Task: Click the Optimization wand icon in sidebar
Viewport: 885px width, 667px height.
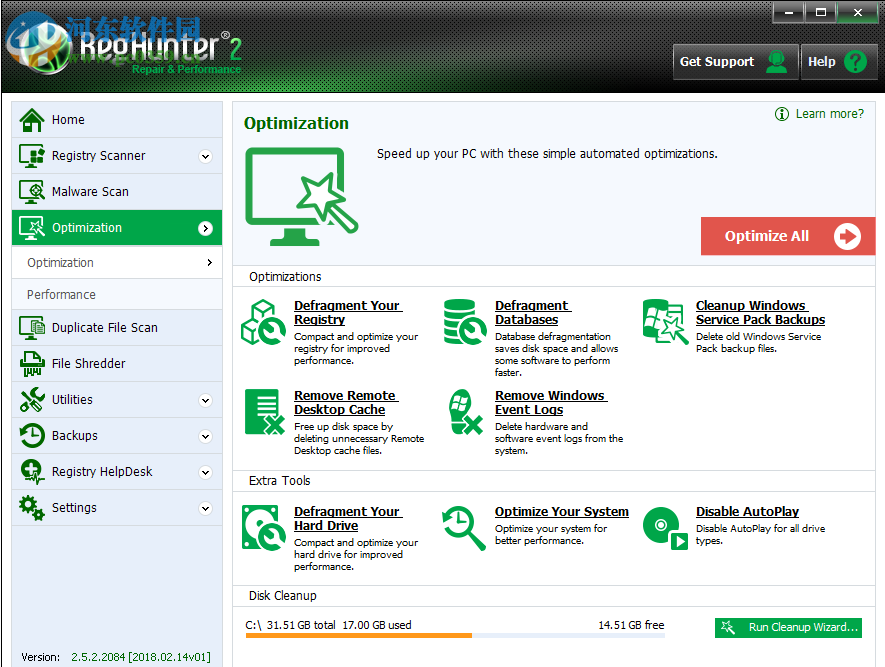Action: [x=32, y=228]
